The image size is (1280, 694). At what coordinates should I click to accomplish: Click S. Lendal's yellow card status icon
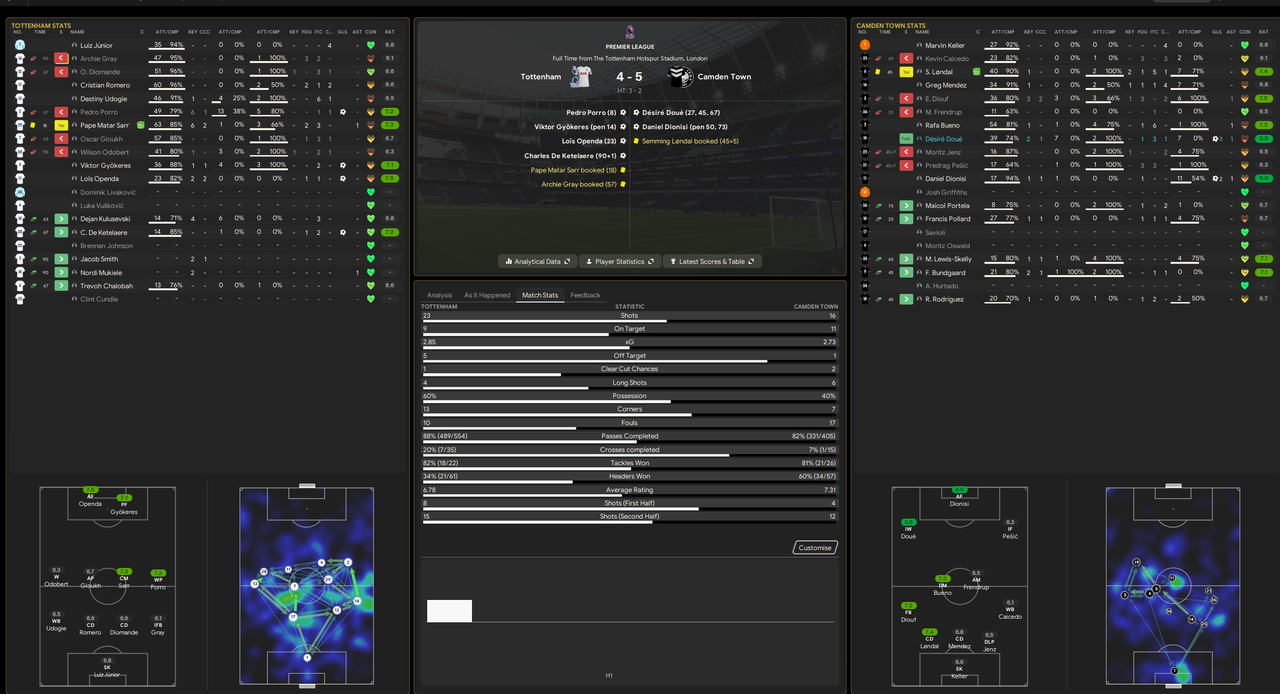click(x=906, y=72)
